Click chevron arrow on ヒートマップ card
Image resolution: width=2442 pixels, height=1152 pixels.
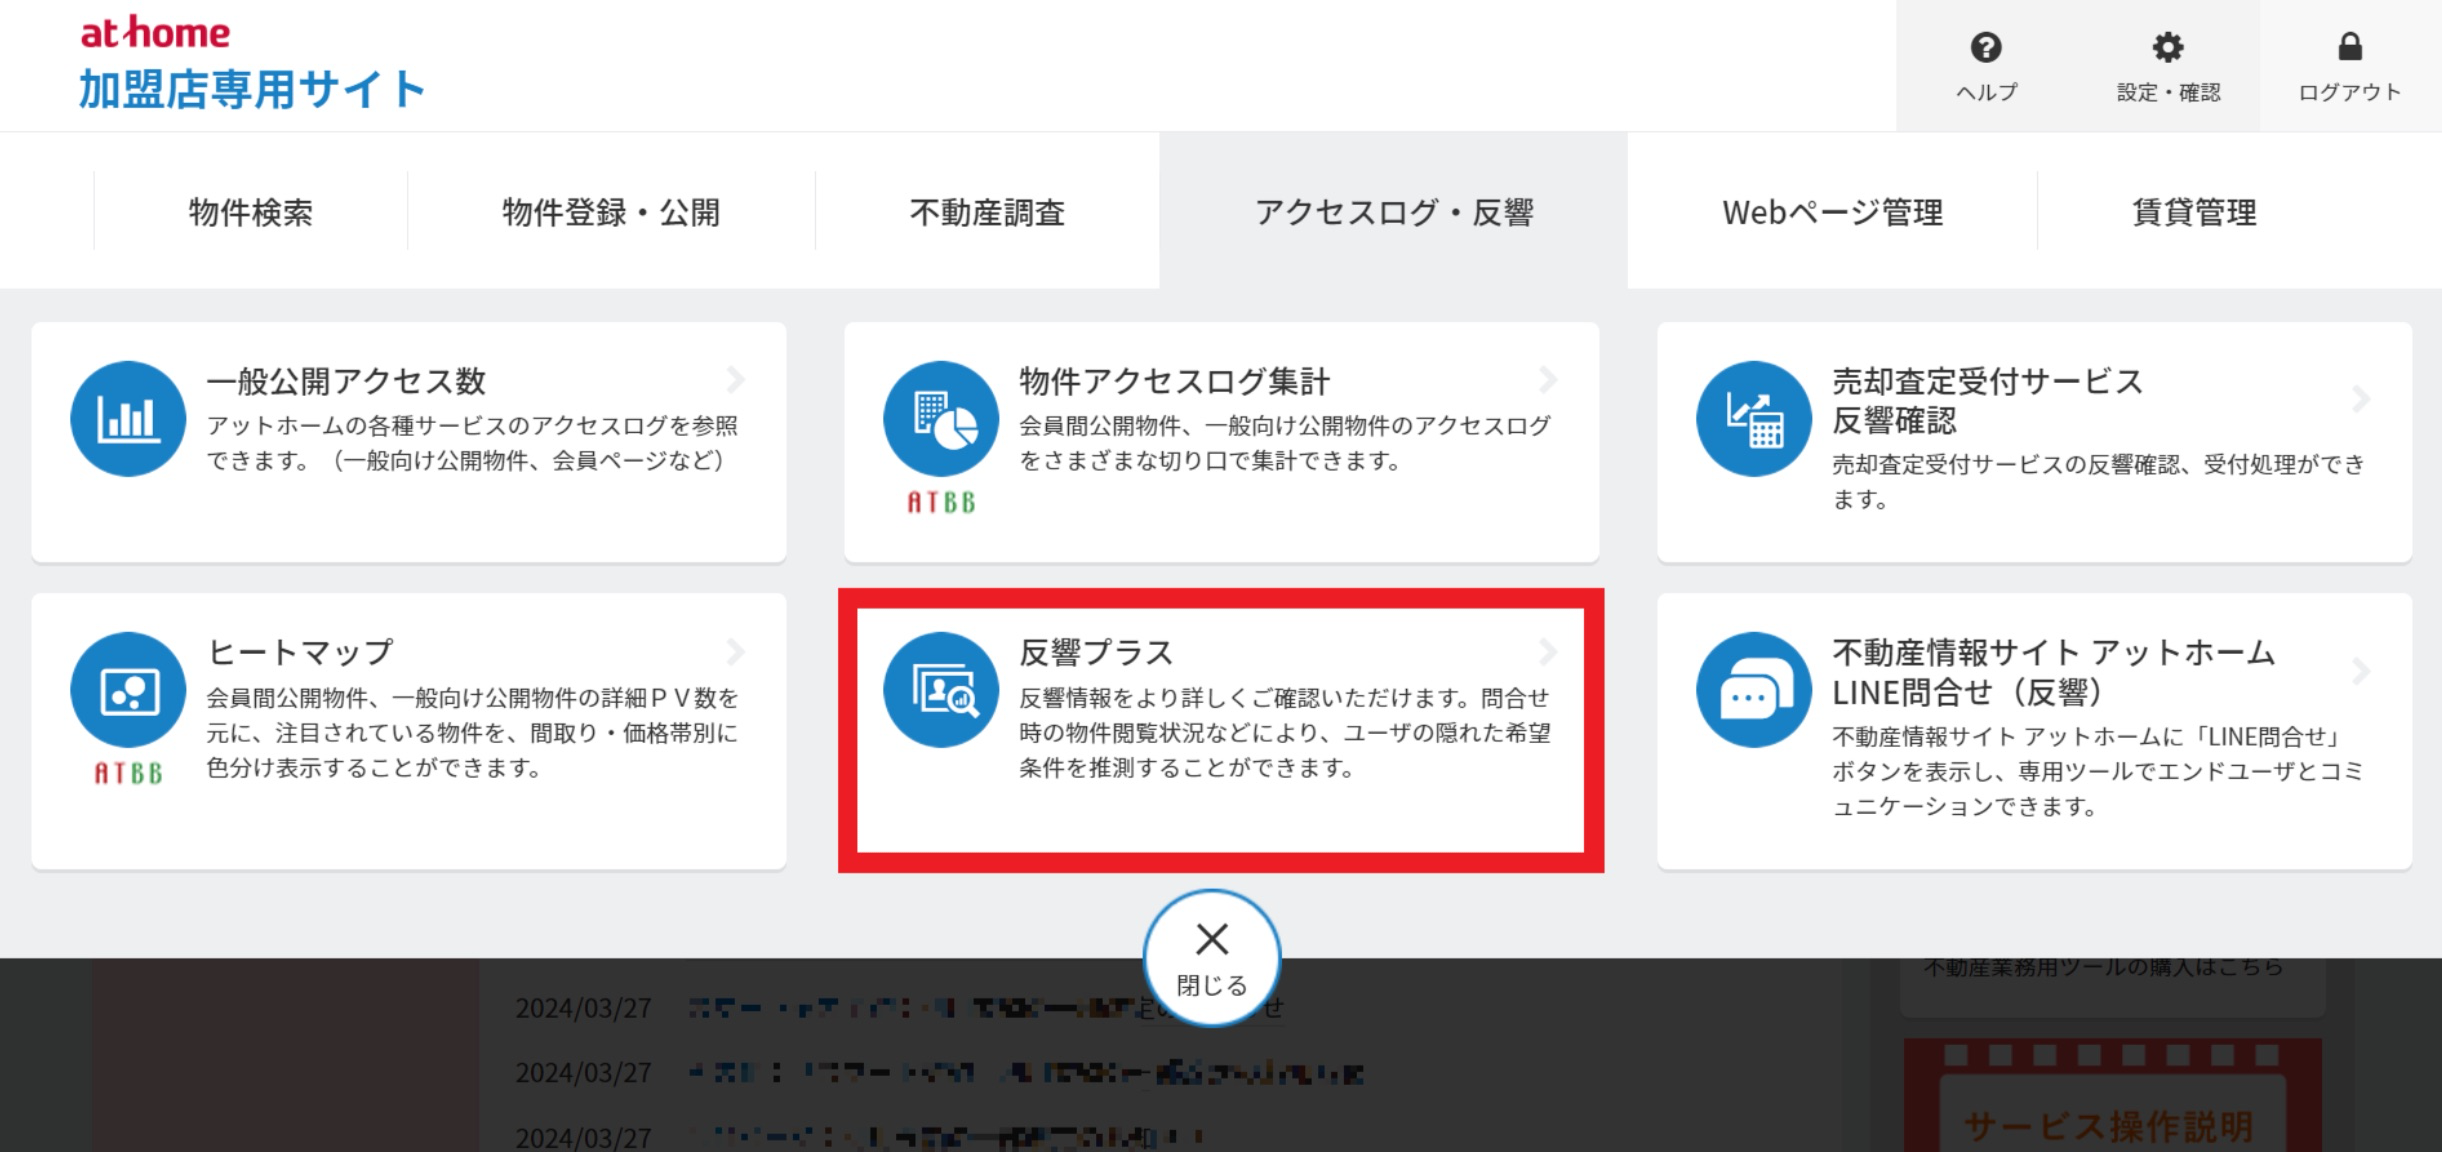(x=736, y=652)
